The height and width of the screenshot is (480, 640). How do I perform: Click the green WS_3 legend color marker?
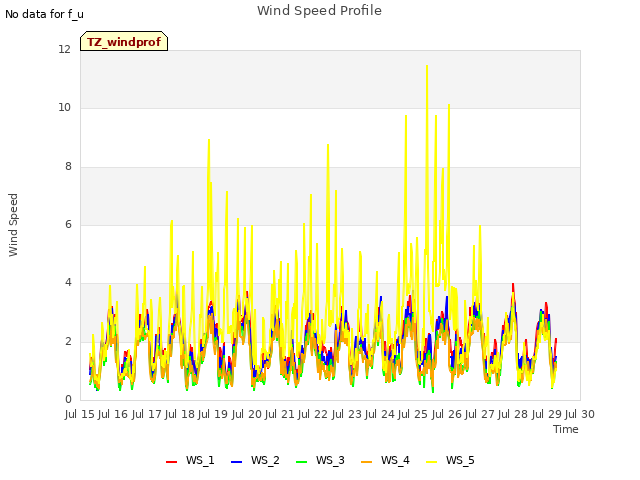point(301,462)
